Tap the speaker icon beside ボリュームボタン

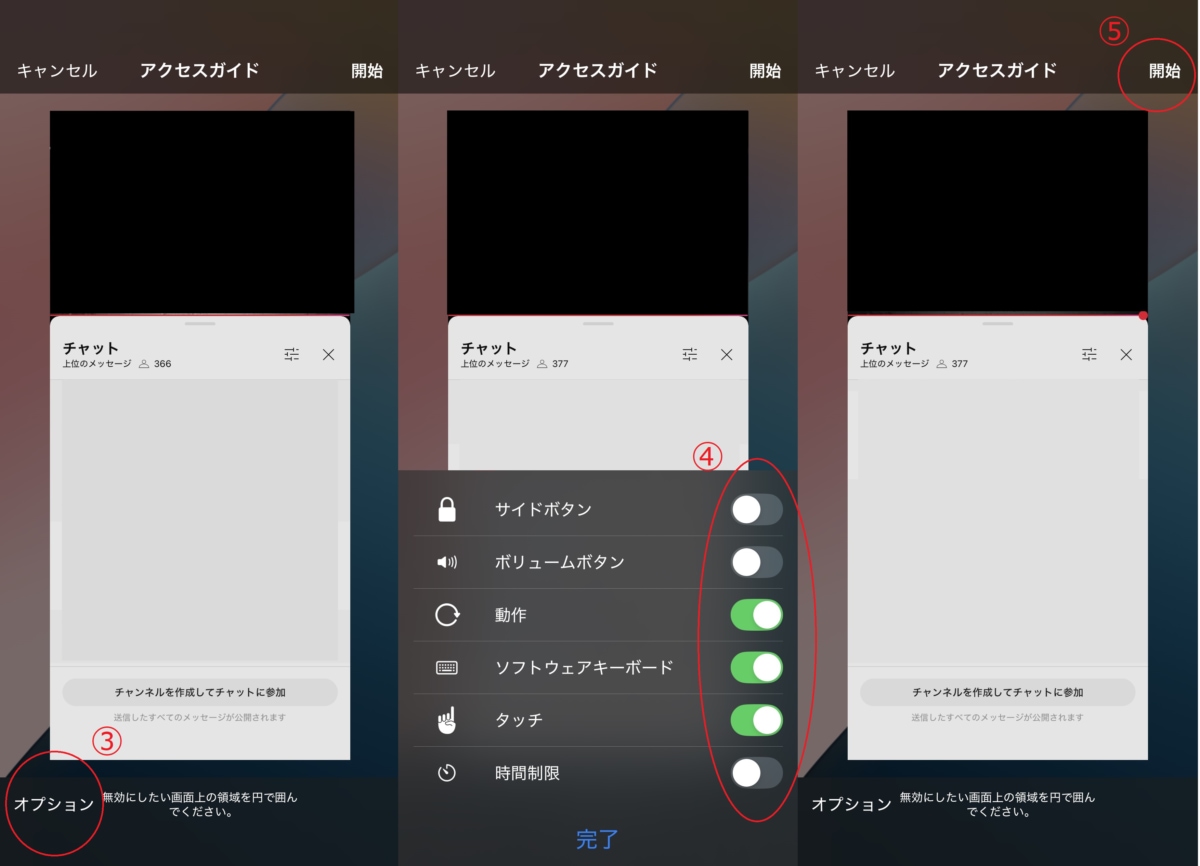(446, 561)
